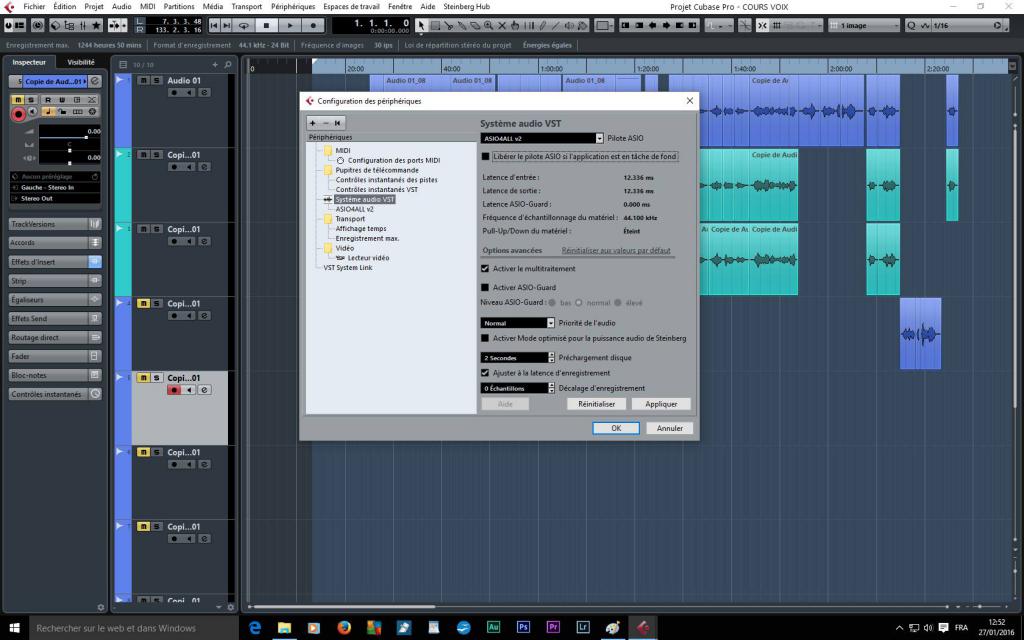Click Annuler to cancel device setup
Viewport: 1024px width, 640px height.
tap(669, 428)
